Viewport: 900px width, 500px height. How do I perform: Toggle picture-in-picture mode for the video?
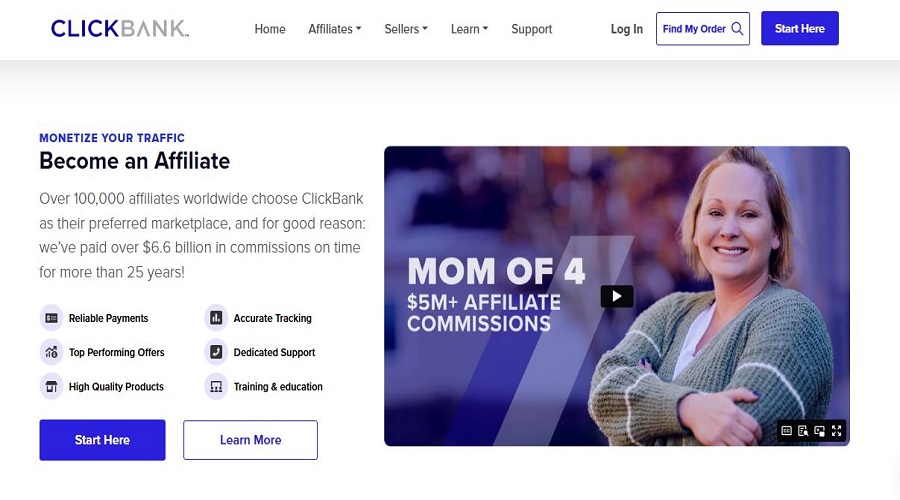click(x=820, y=431)
